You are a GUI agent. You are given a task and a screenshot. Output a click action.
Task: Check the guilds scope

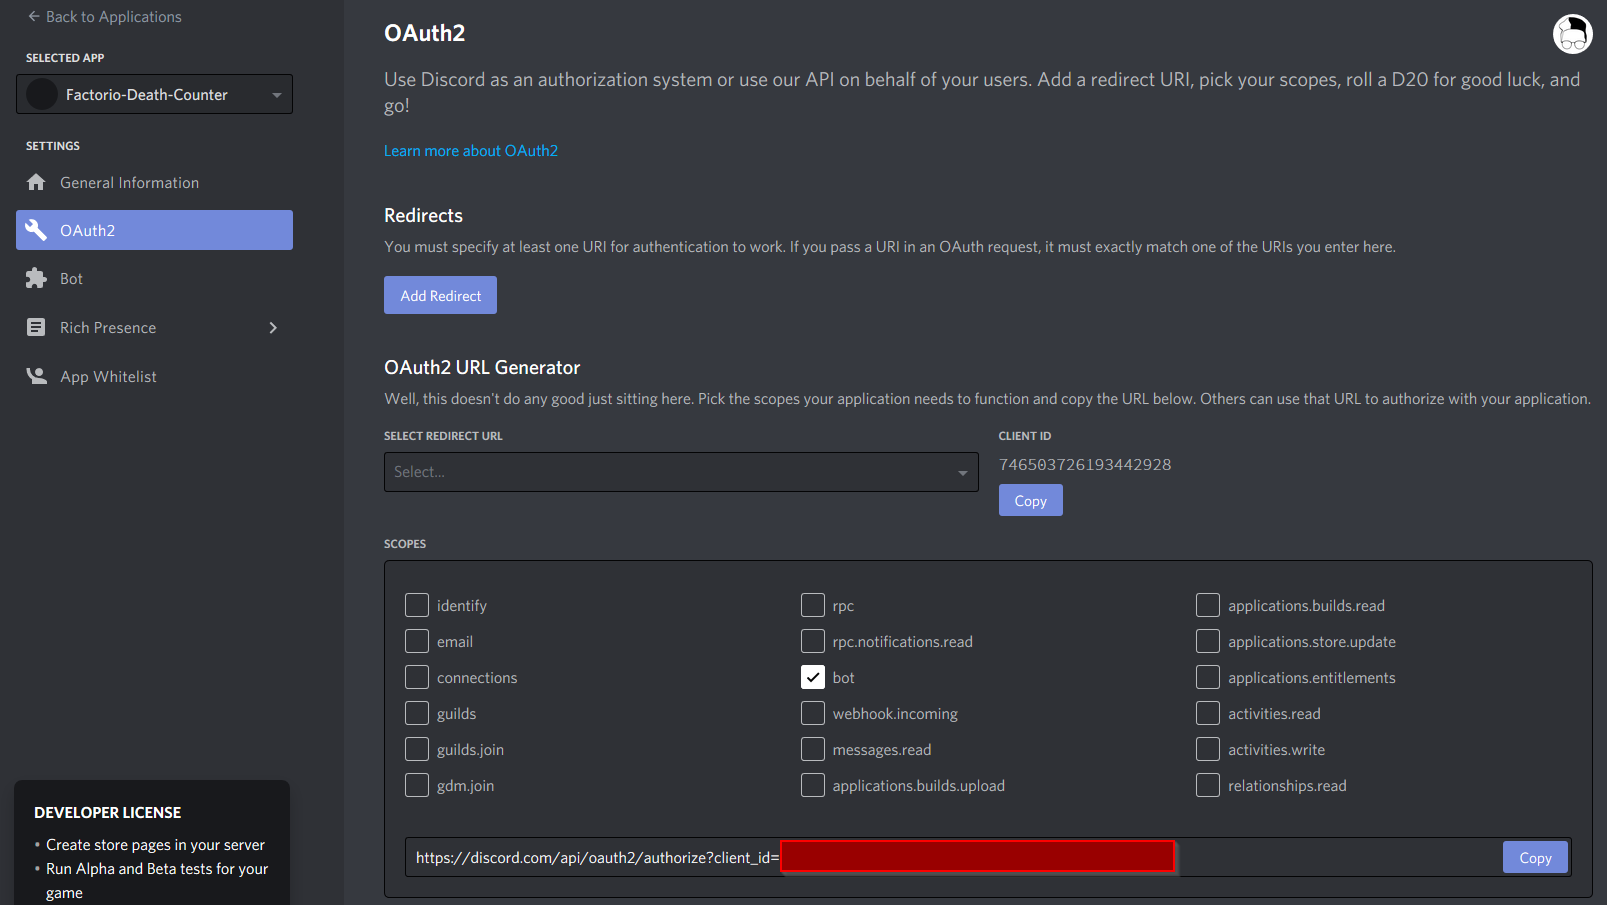417,713
